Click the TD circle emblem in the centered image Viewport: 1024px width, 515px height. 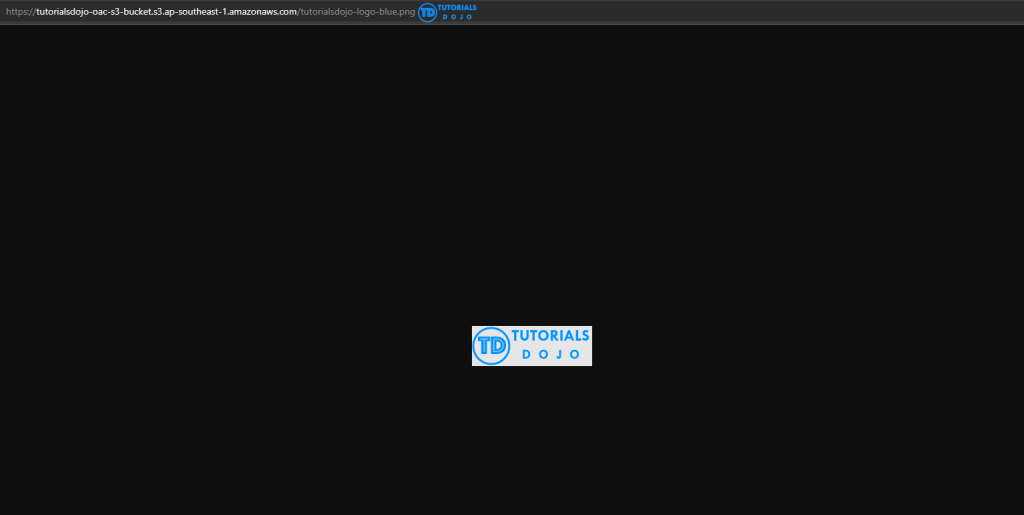[x=491, y=346]
